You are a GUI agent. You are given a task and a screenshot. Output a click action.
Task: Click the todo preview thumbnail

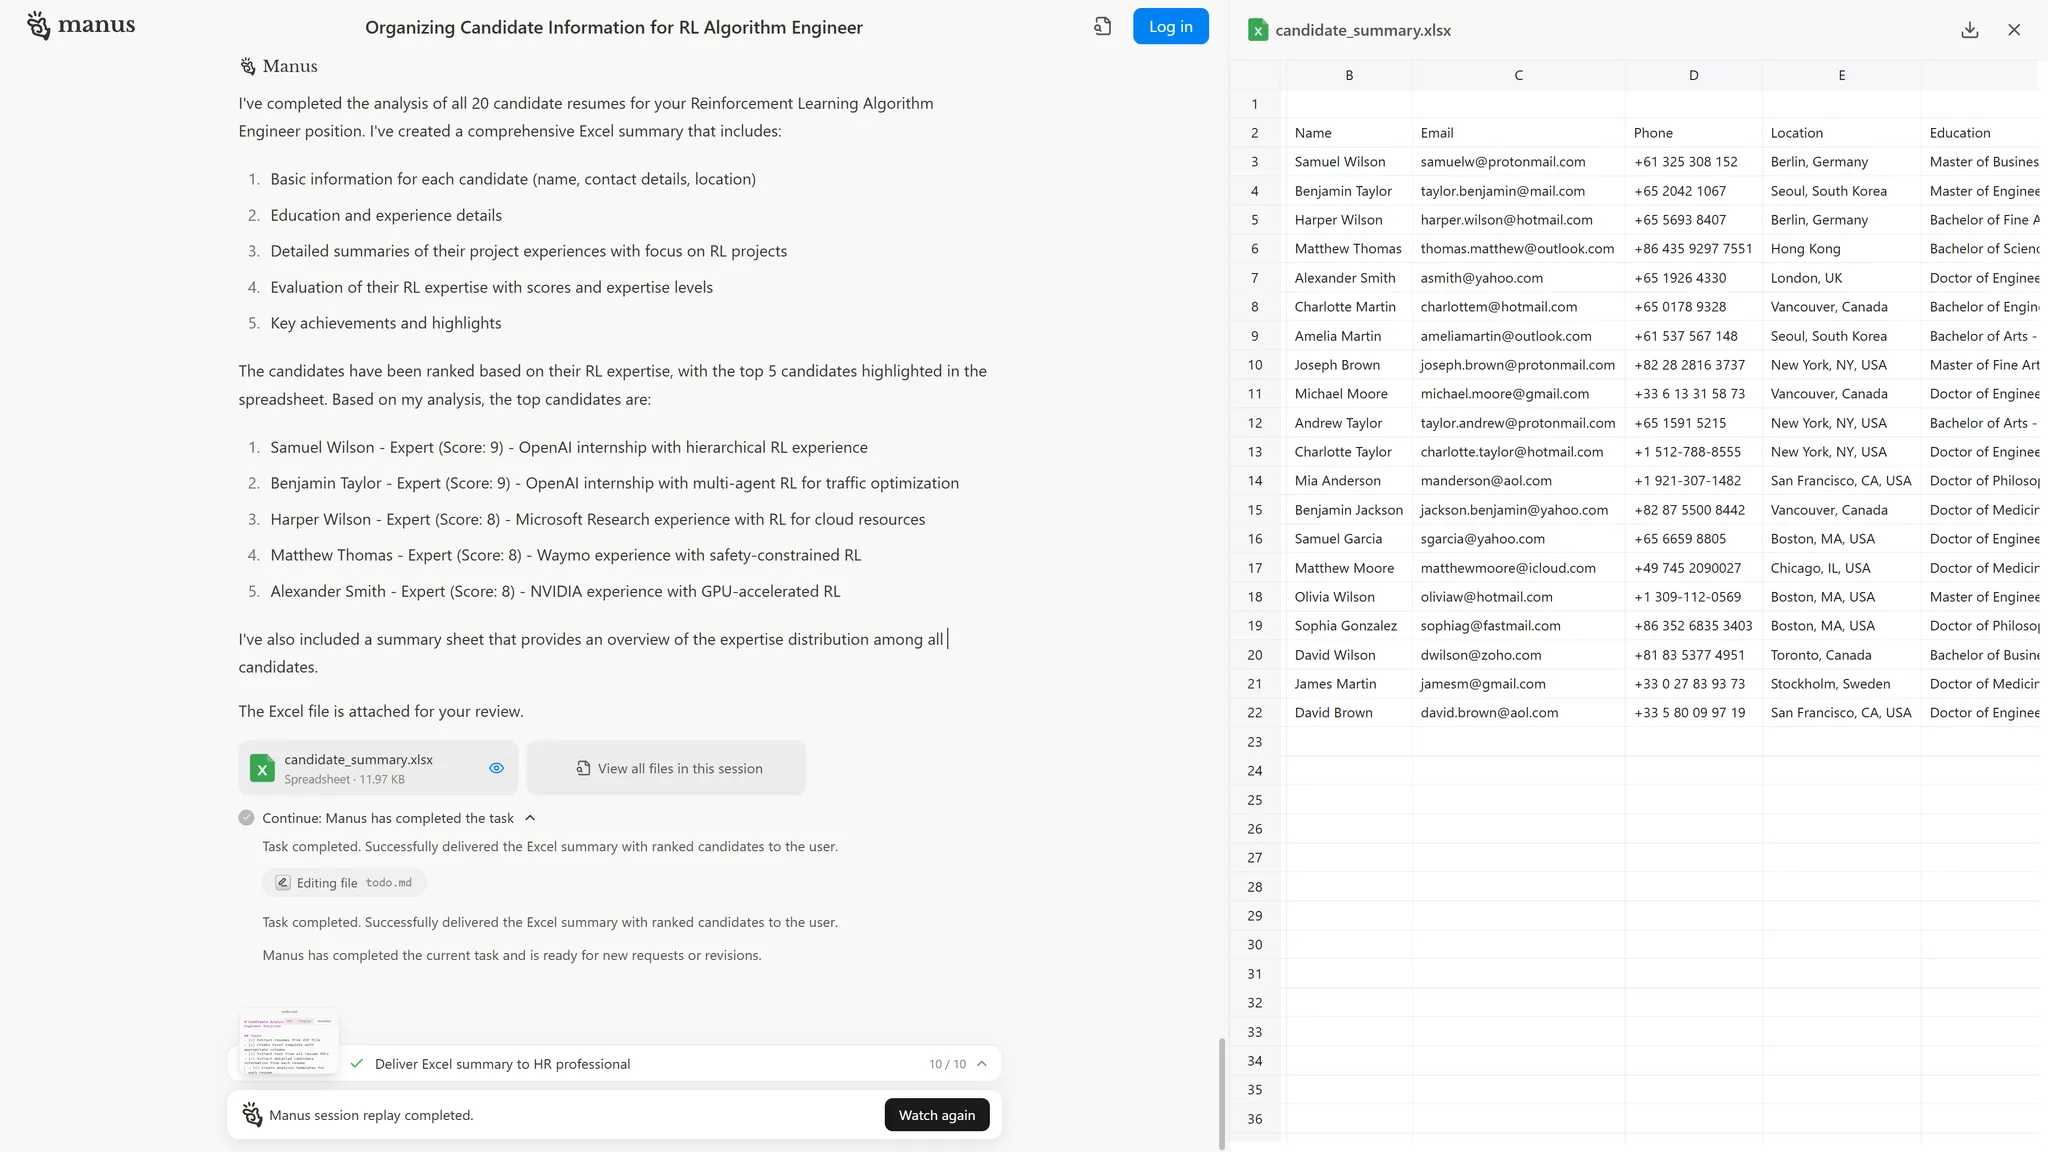coord(289,1040)
